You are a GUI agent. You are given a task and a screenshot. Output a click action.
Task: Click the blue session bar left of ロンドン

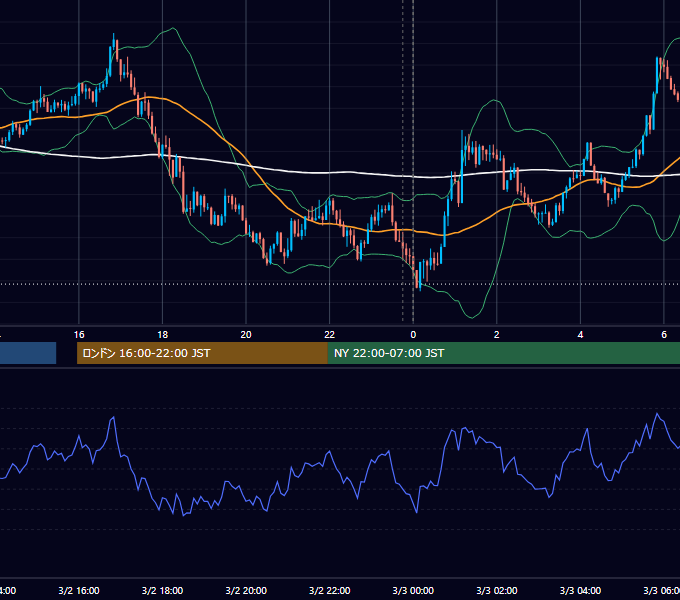[x=28, y=353]
